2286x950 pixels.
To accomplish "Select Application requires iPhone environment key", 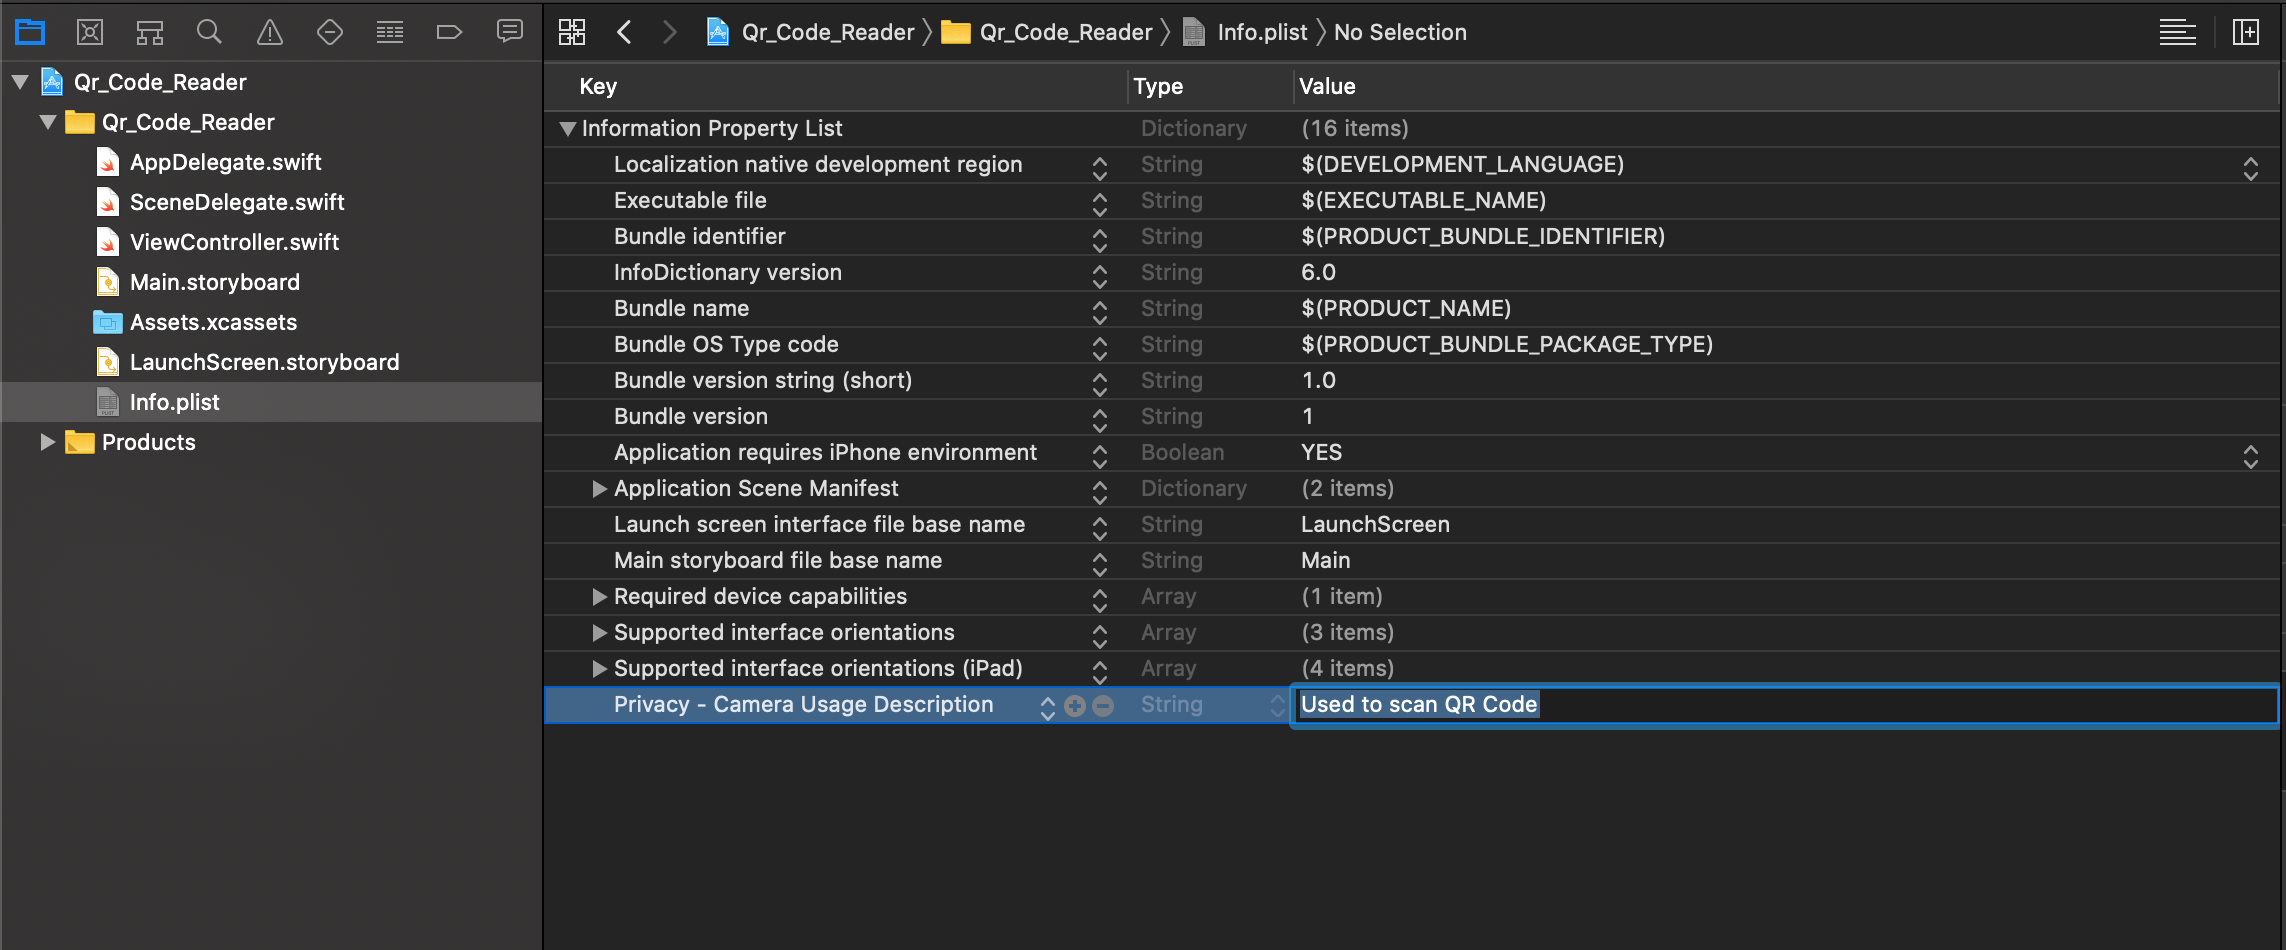I will tap(825, 452).
